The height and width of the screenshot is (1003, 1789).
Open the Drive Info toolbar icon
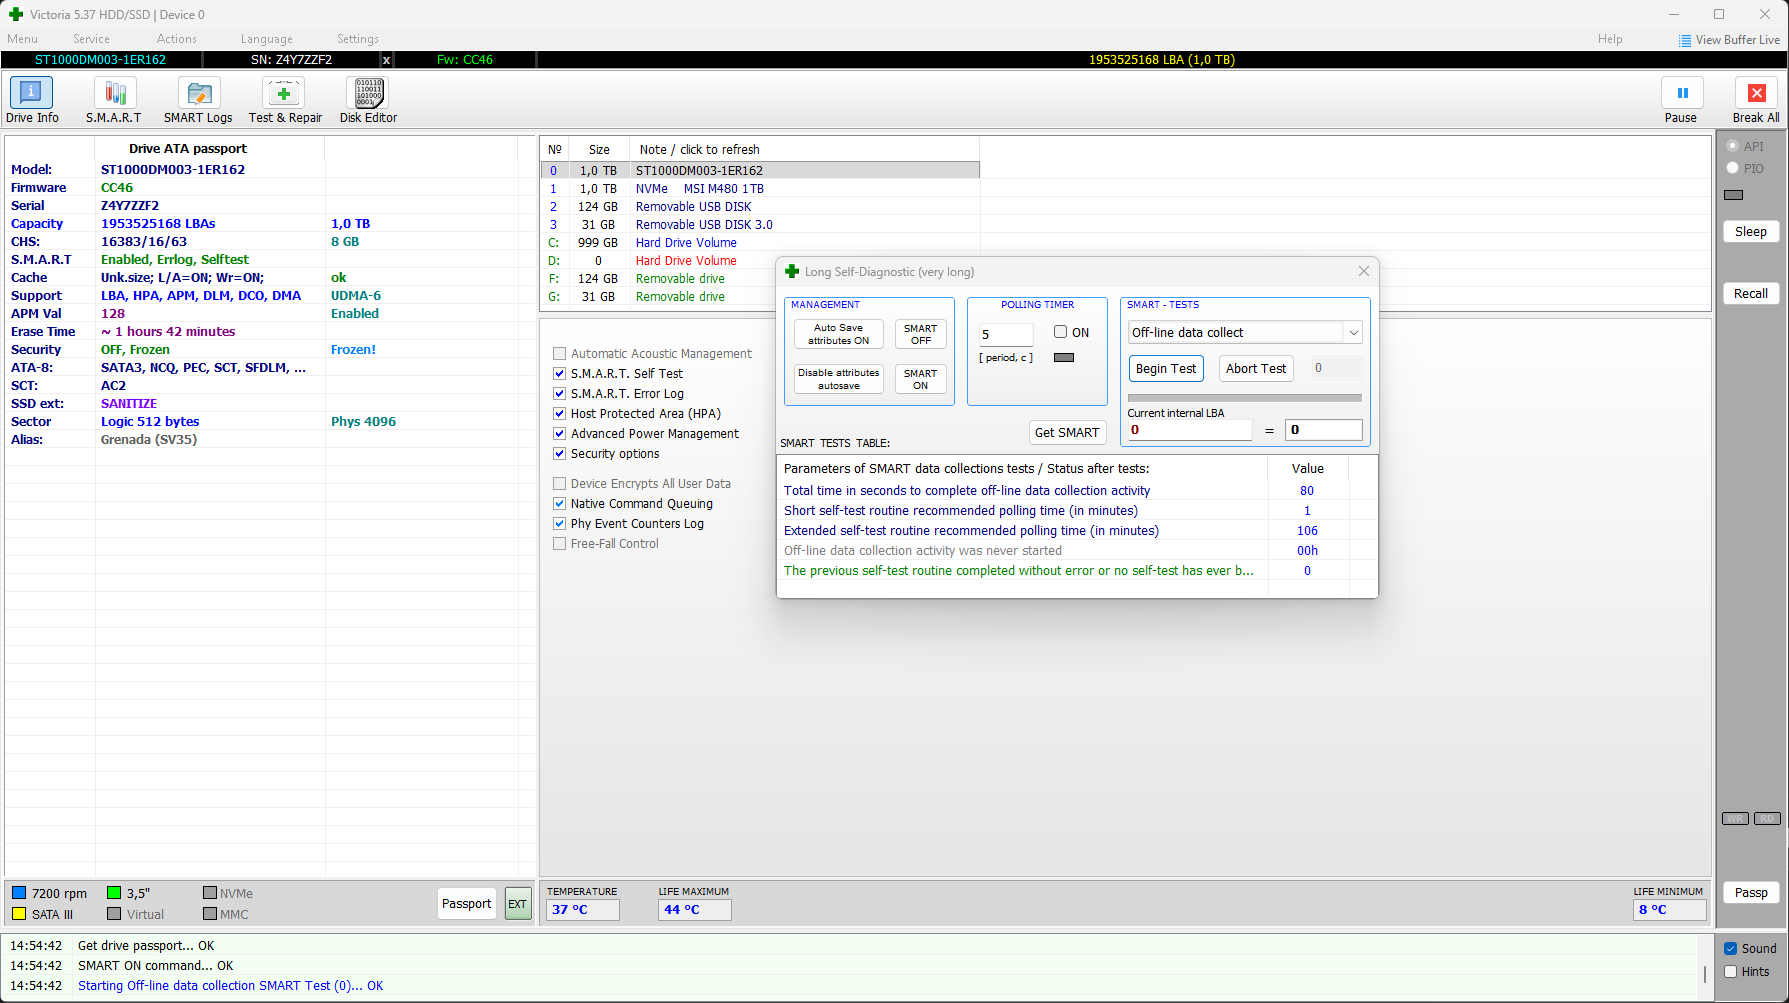pyautogui.click(x=31, y=93)
